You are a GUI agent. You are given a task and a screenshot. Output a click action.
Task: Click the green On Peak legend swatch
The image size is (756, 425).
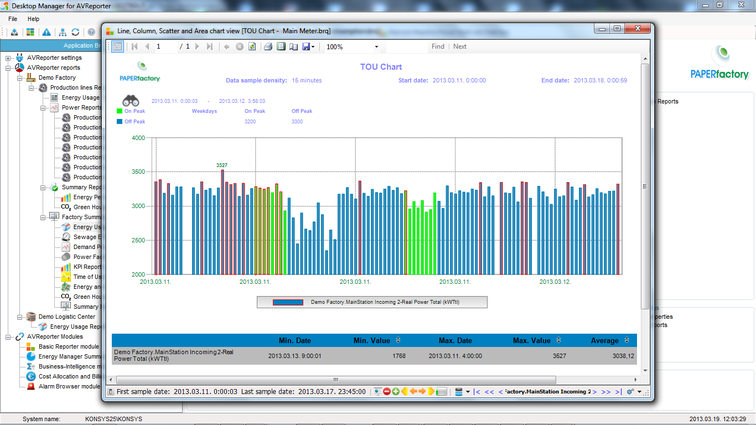120,111
